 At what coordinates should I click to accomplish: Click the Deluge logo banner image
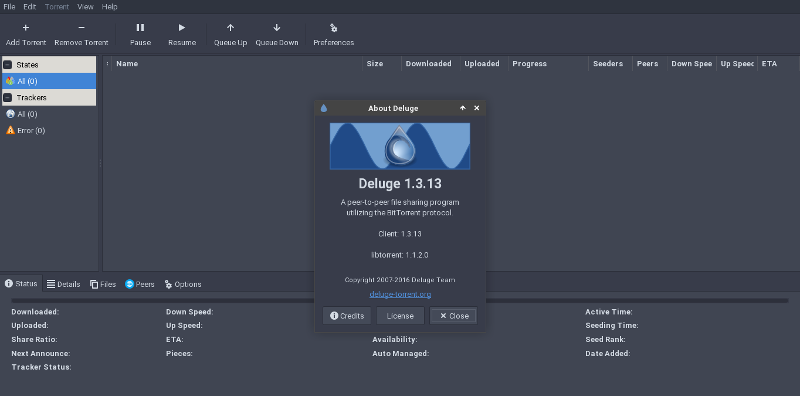tap(400, 146)
